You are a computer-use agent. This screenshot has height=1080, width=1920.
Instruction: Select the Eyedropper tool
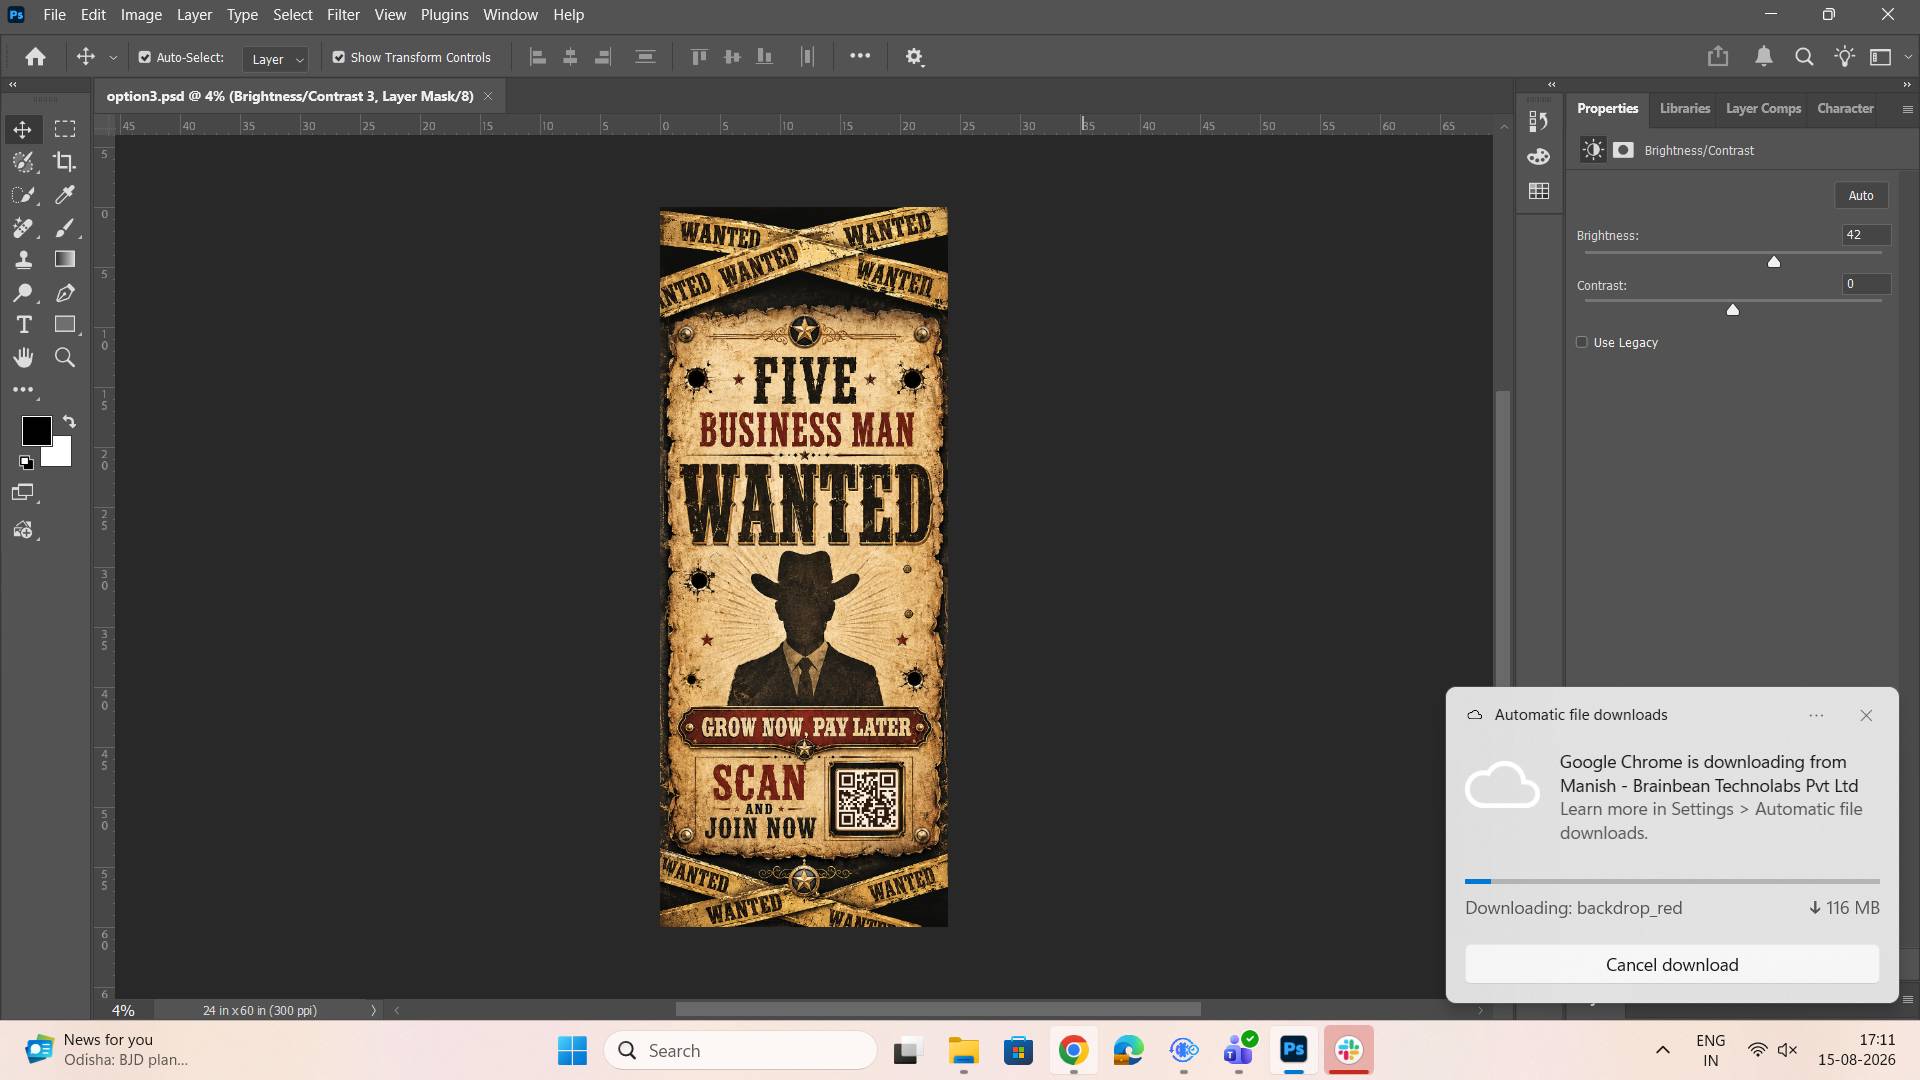[65, 195]
